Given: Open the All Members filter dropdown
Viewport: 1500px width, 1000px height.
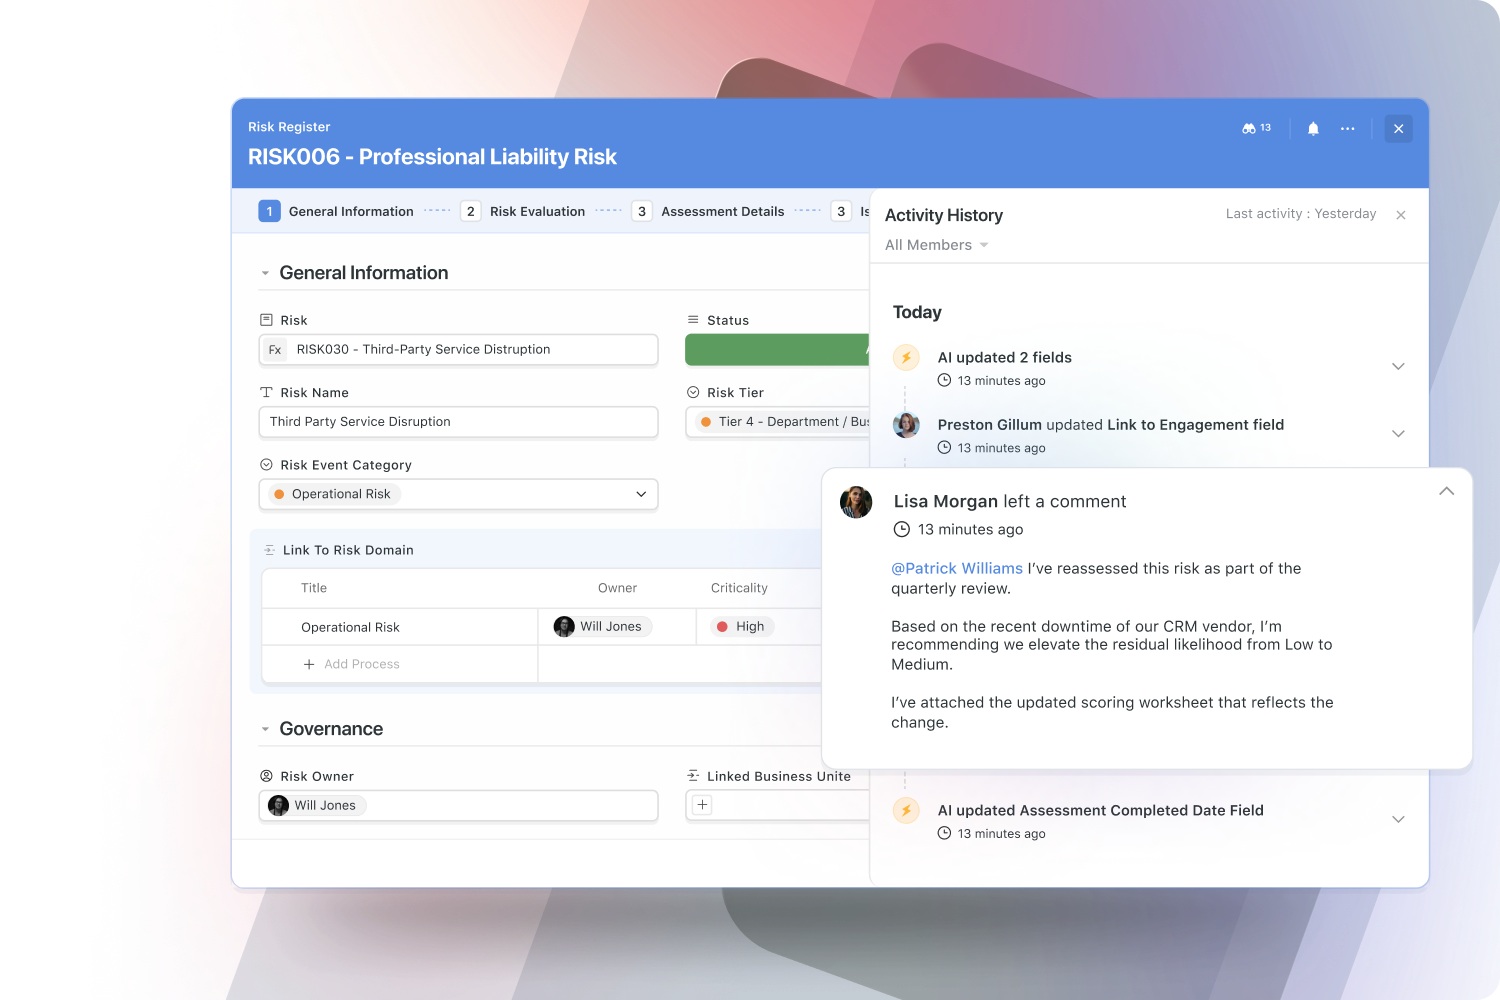Looking at the screenshot, I should [x=936, y=245].
